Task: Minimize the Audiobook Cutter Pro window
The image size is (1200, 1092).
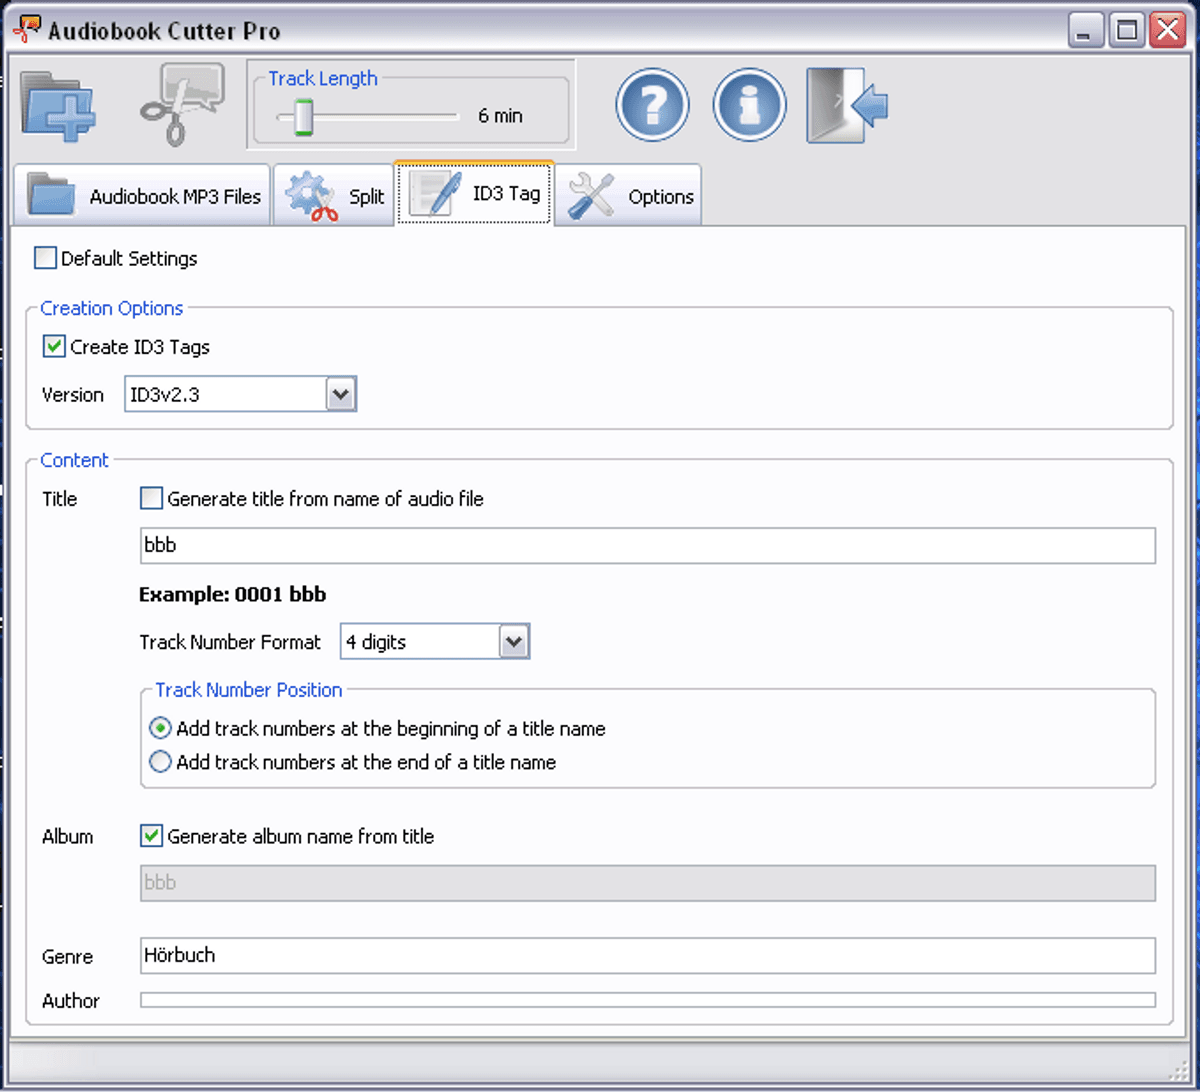Action: coord(1087,30)
